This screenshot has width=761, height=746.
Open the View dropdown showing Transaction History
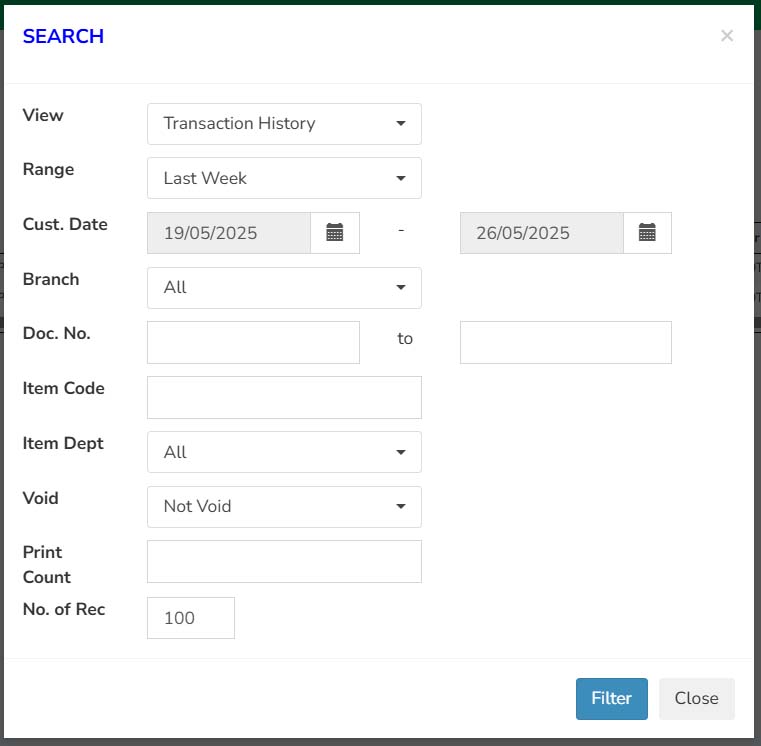(x=284, y=124)
